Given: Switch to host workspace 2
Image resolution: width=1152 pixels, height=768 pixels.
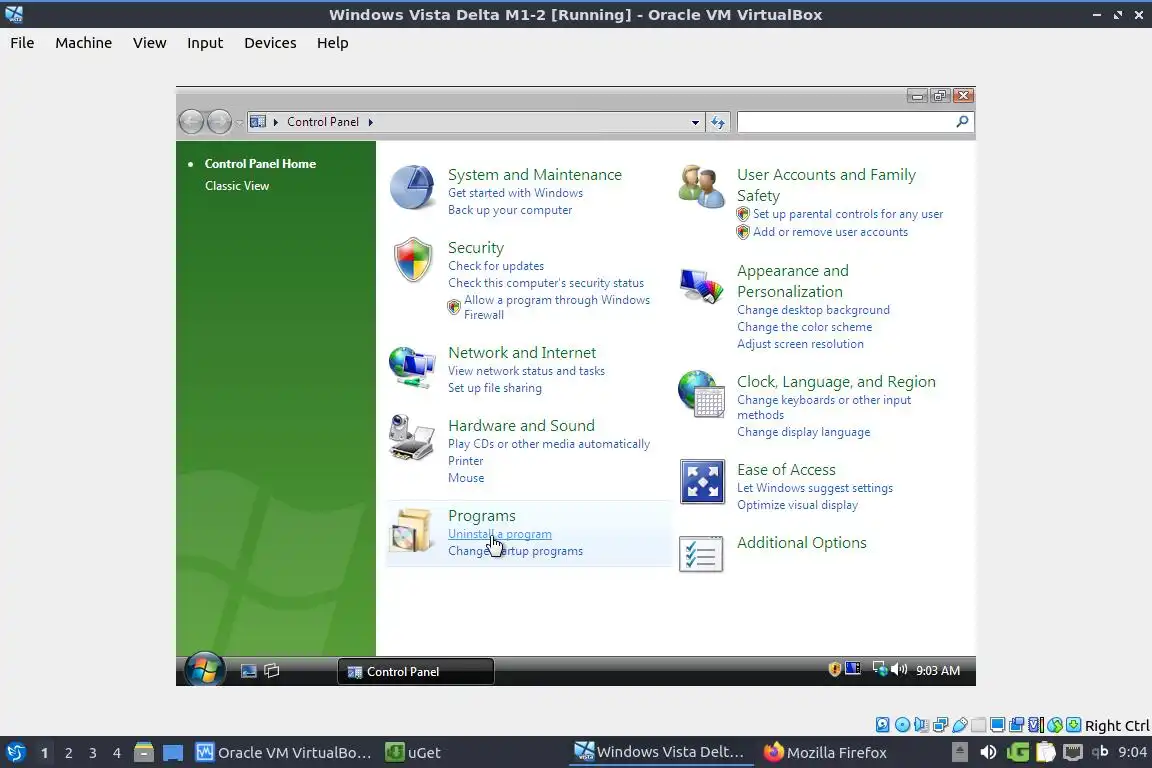Looking at the screenshot, I should pos(68,753).
